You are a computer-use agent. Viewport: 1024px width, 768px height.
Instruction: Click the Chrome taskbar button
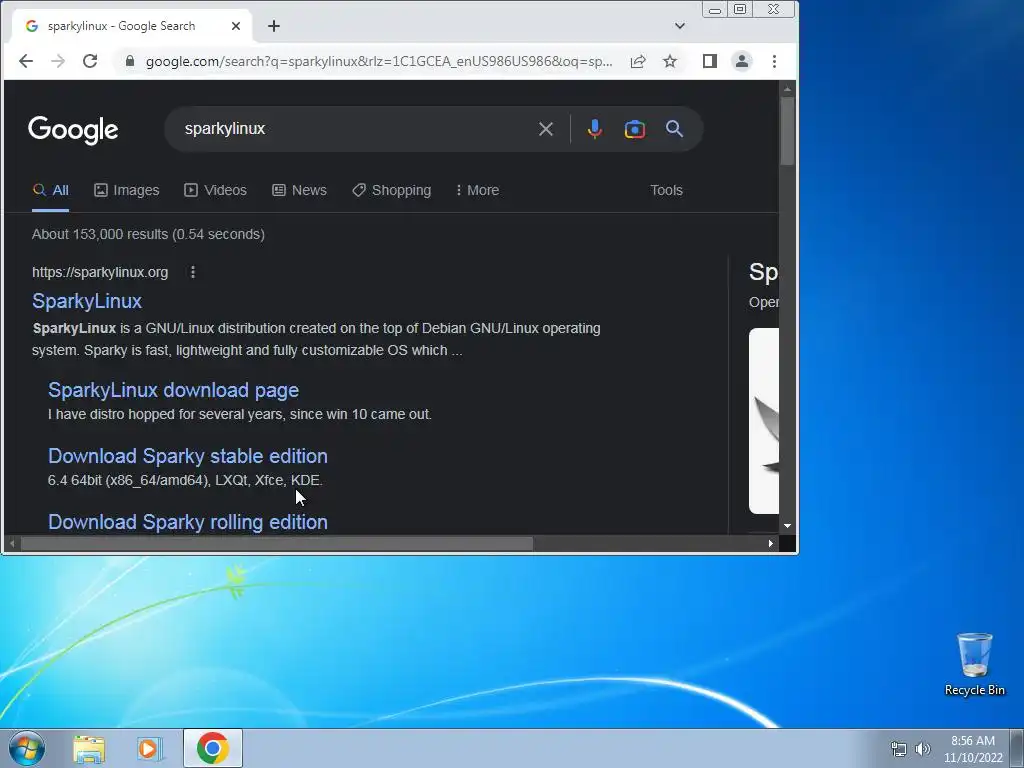tap(213, 748)
